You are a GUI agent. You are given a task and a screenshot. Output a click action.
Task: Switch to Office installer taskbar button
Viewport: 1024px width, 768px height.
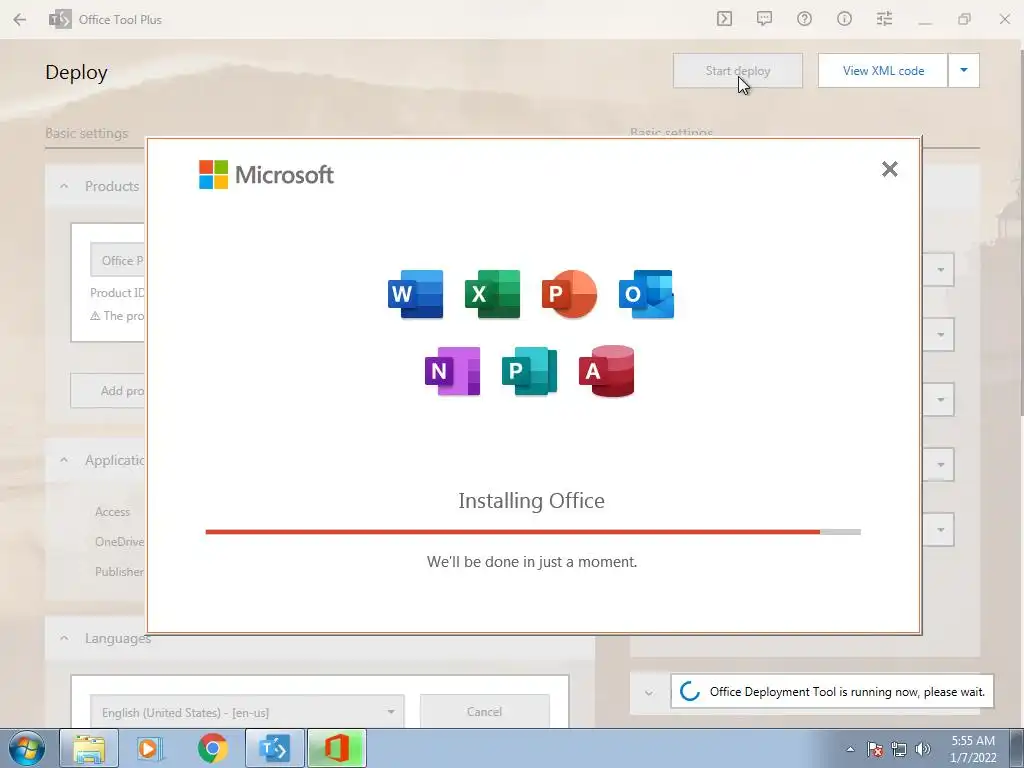coord(336,748)
